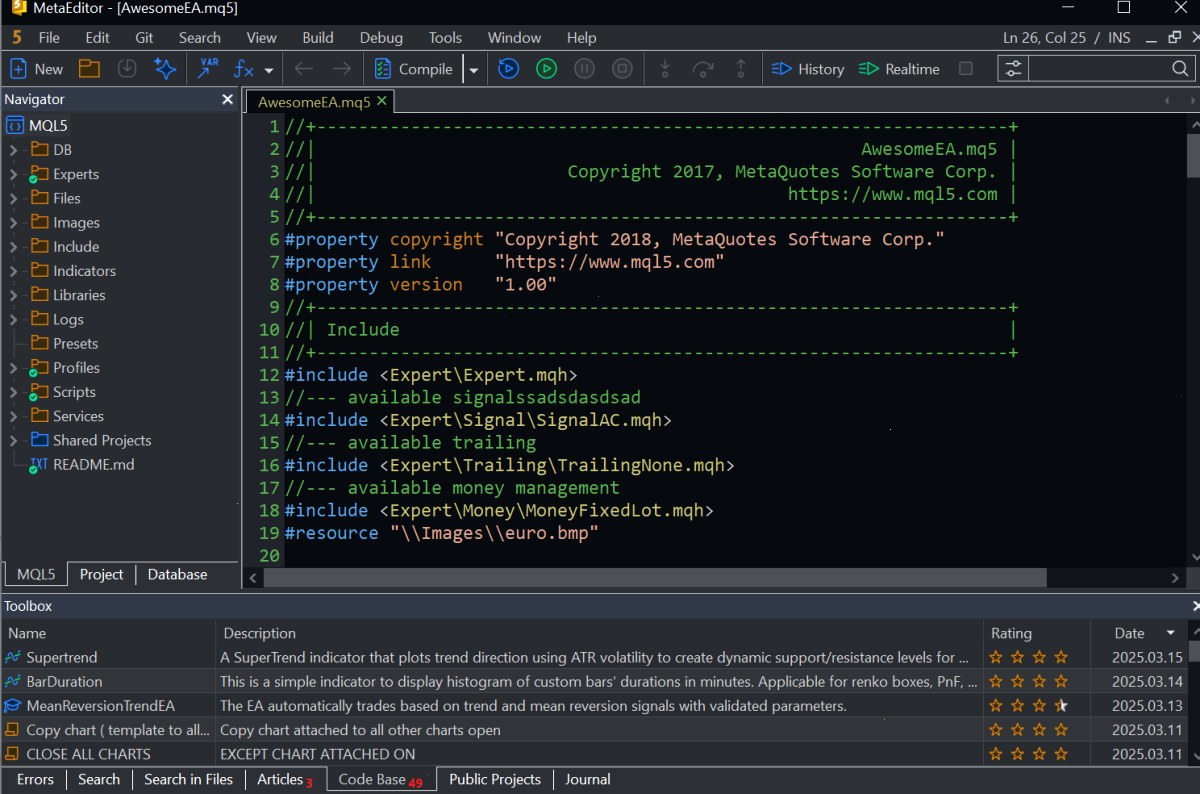Click the AI assistant sparkle icon

165,69
